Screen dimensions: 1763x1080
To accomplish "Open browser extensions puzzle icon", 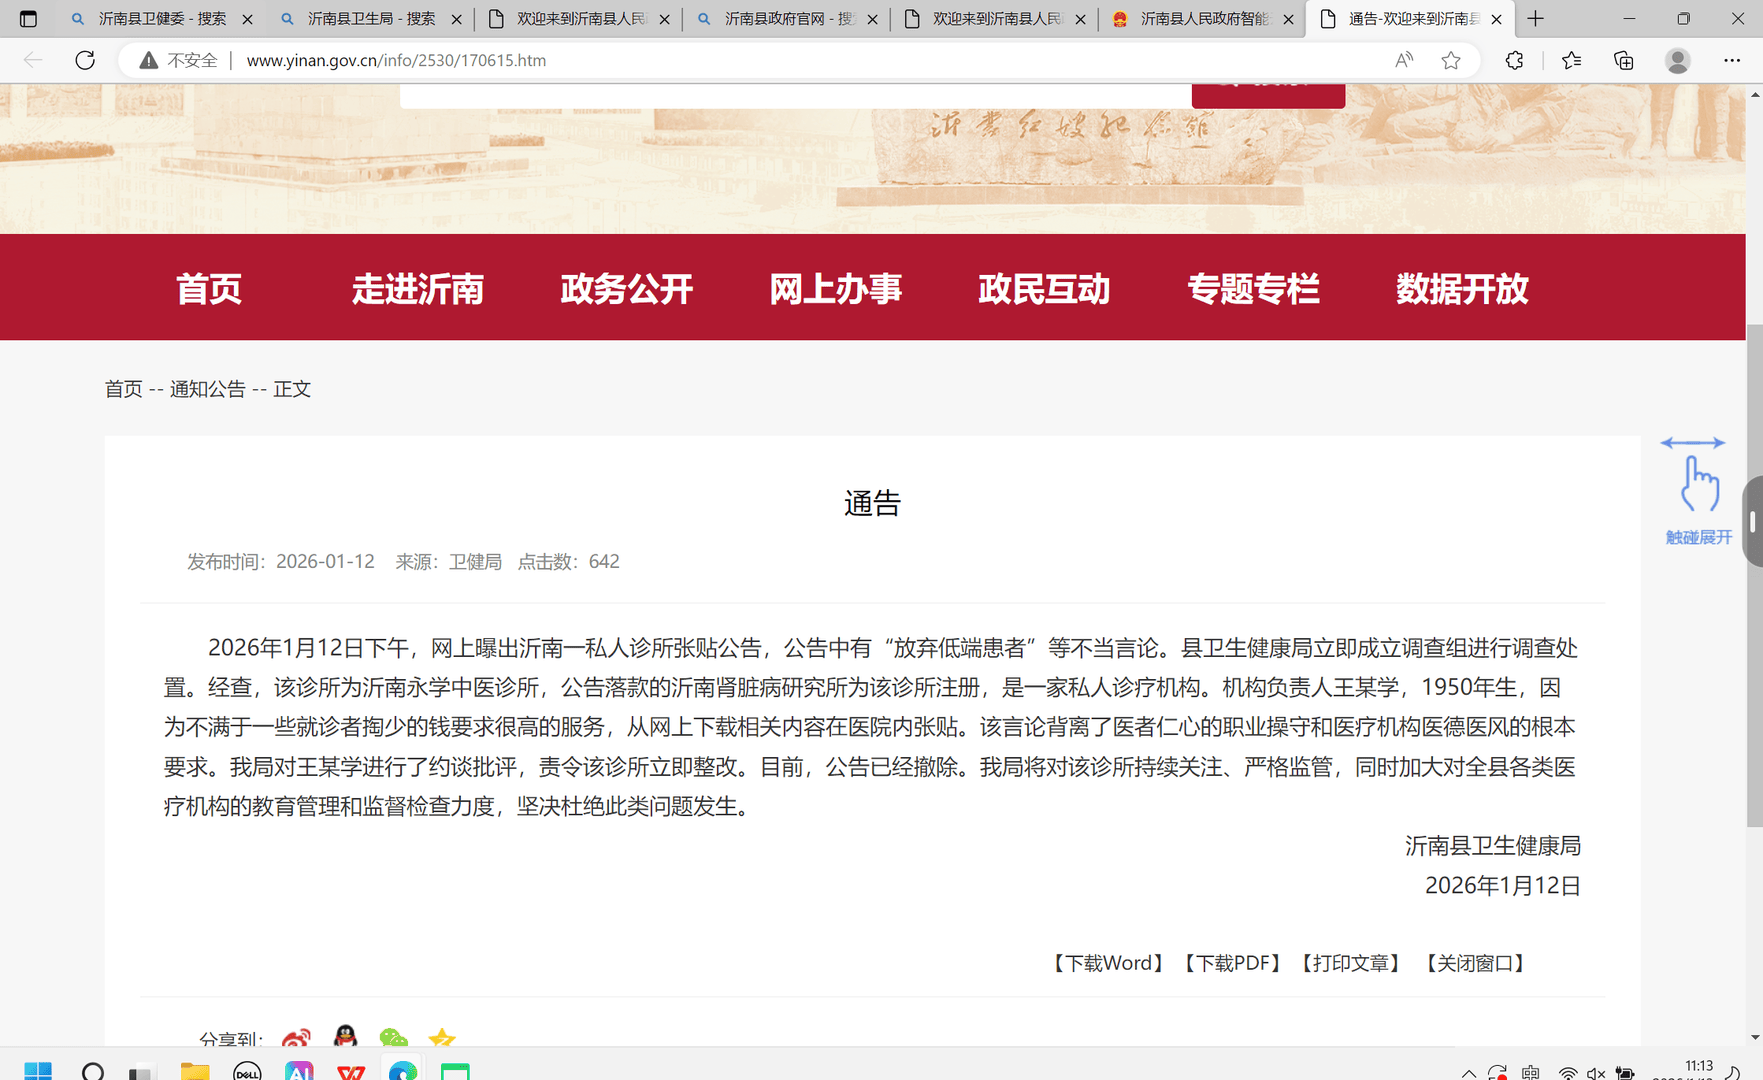I will pyautogui.click(x=1514, y=60).
